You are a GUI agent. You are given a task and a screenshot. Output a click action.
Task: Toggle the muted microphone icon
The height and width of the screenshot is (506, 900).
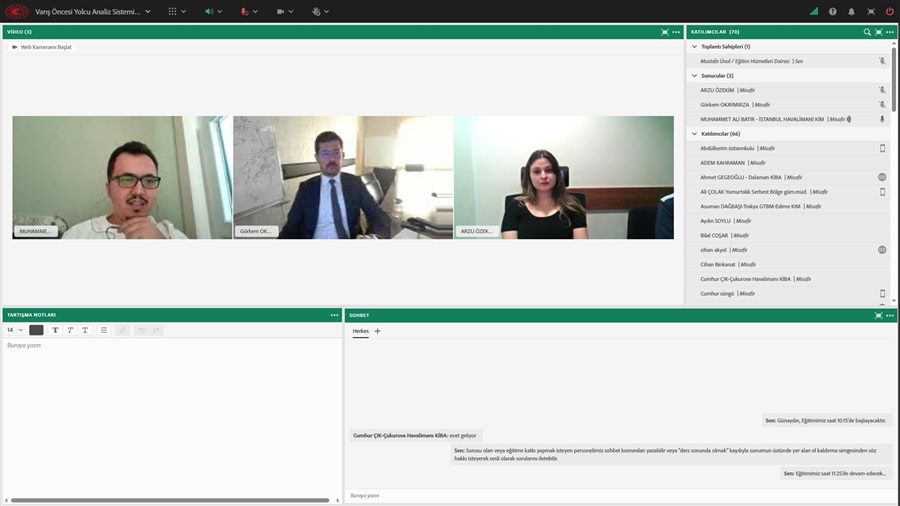245,11
